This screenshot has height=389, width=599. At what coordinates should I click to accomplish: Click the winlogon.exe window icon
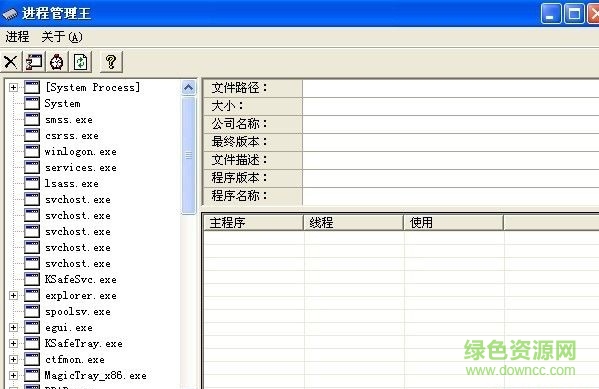coord(32,151)
